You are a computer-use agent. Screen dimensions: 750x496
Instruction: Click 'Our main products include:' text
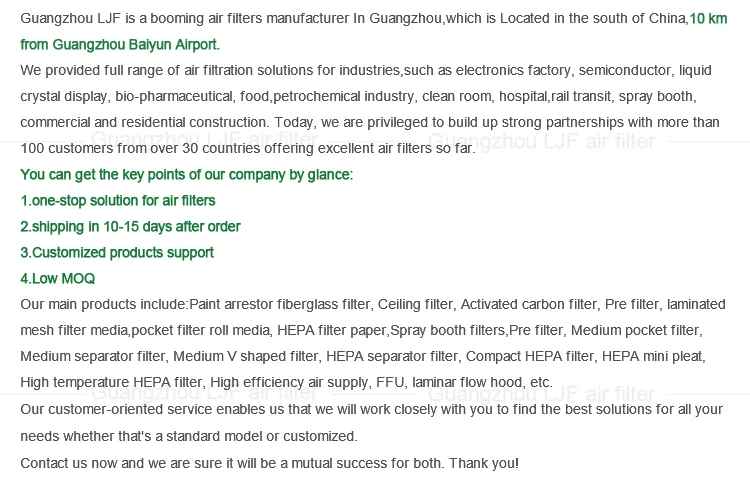coord(104,304)
